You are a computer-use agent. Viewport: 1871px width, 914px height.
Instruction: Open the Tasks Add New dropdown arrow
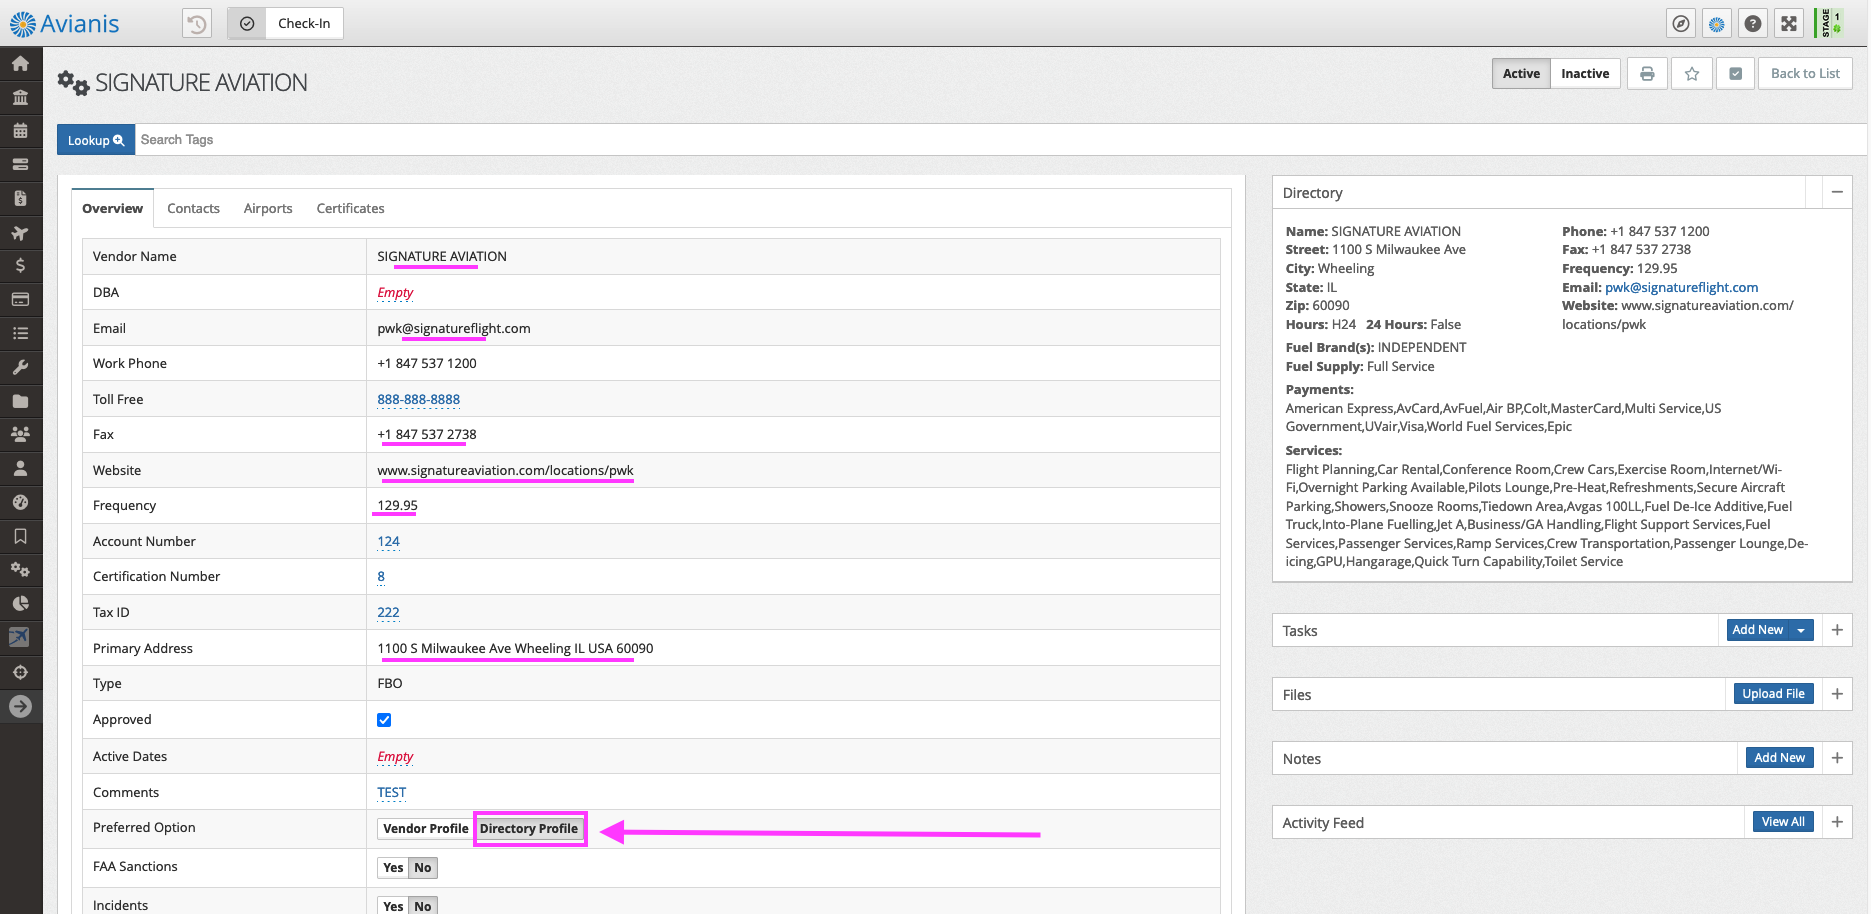(1801, 630)
